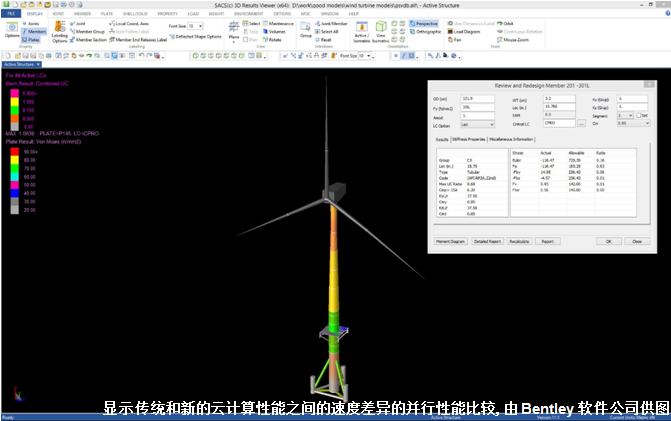Click the Reset selection tool
This screenshot has width=671, height=421.
(323, 40)
